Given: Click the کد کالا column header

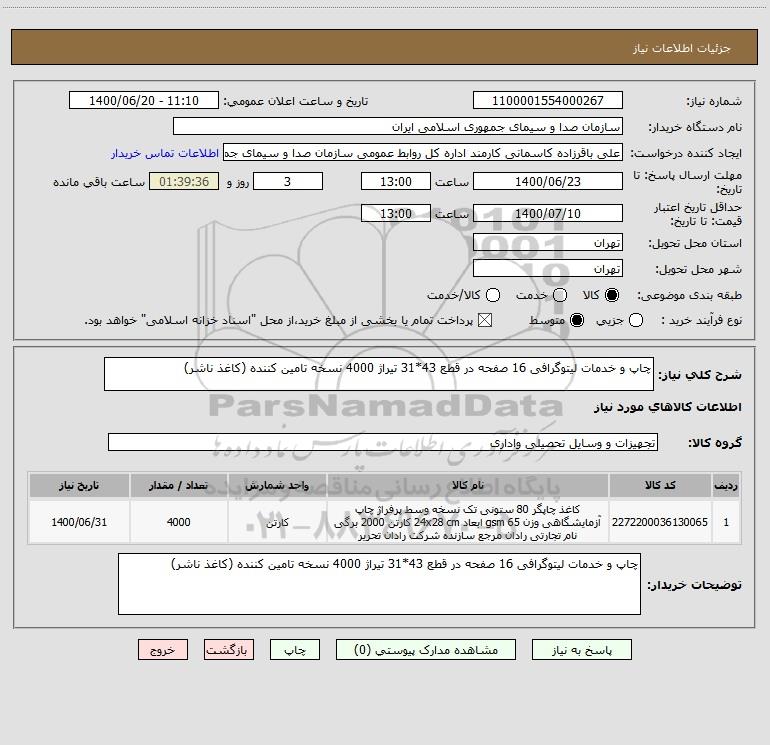Looking at the screenshot, I should pyautogui.click(x=660, y=485).
